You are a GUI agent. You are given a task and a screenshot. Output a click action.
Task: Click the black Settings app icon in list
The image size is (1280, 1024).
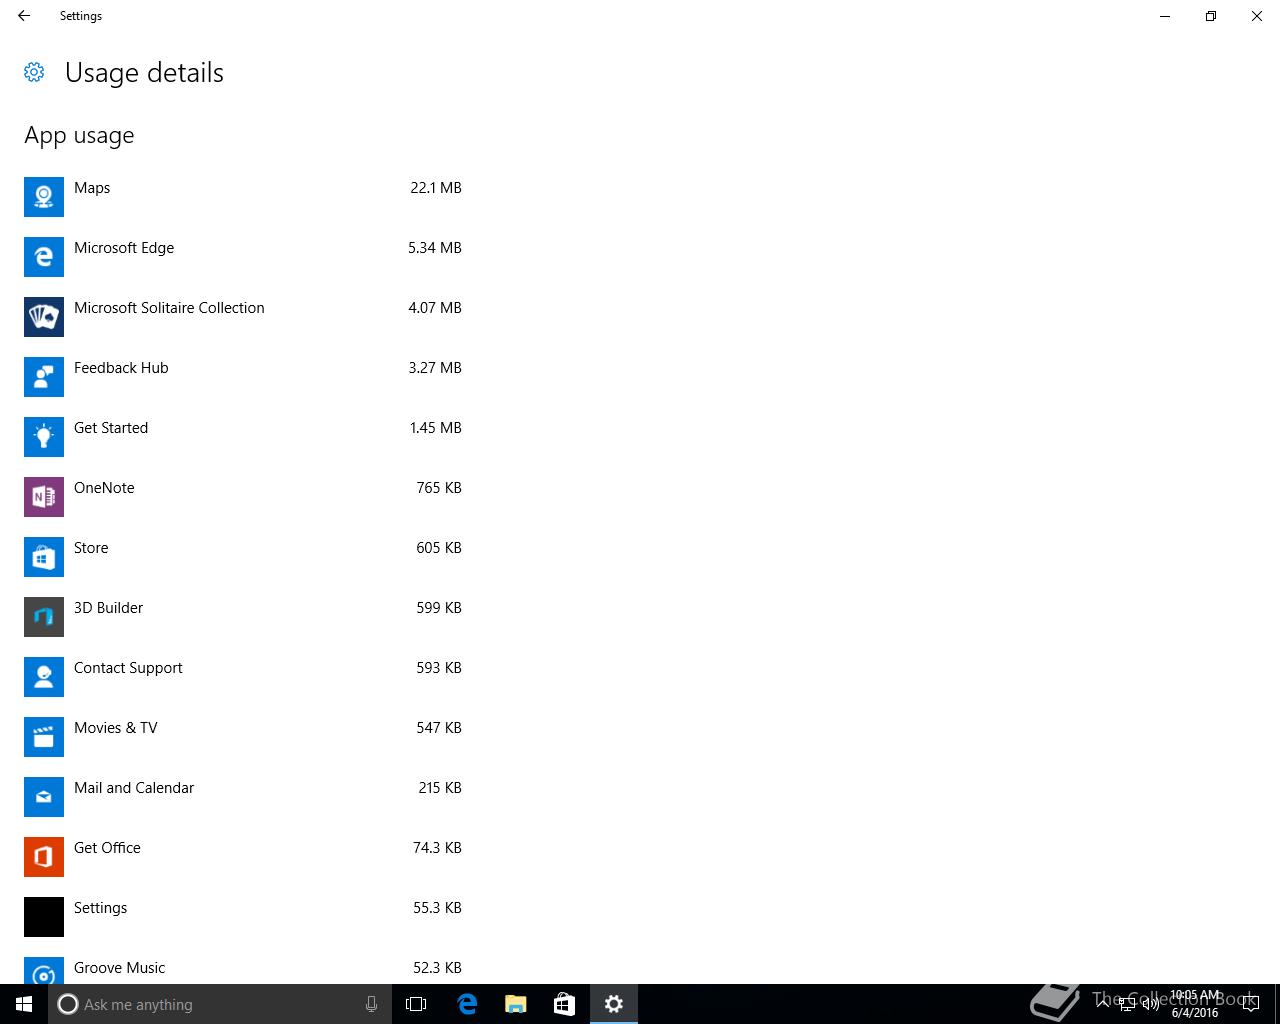[x=44, y=917]
